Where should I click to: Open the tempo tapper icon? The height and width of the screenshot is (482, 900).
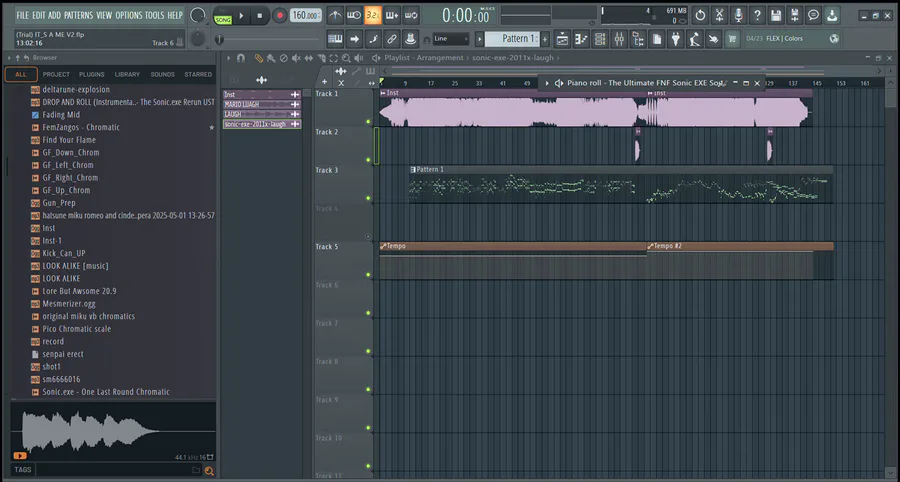coord(695,39)
